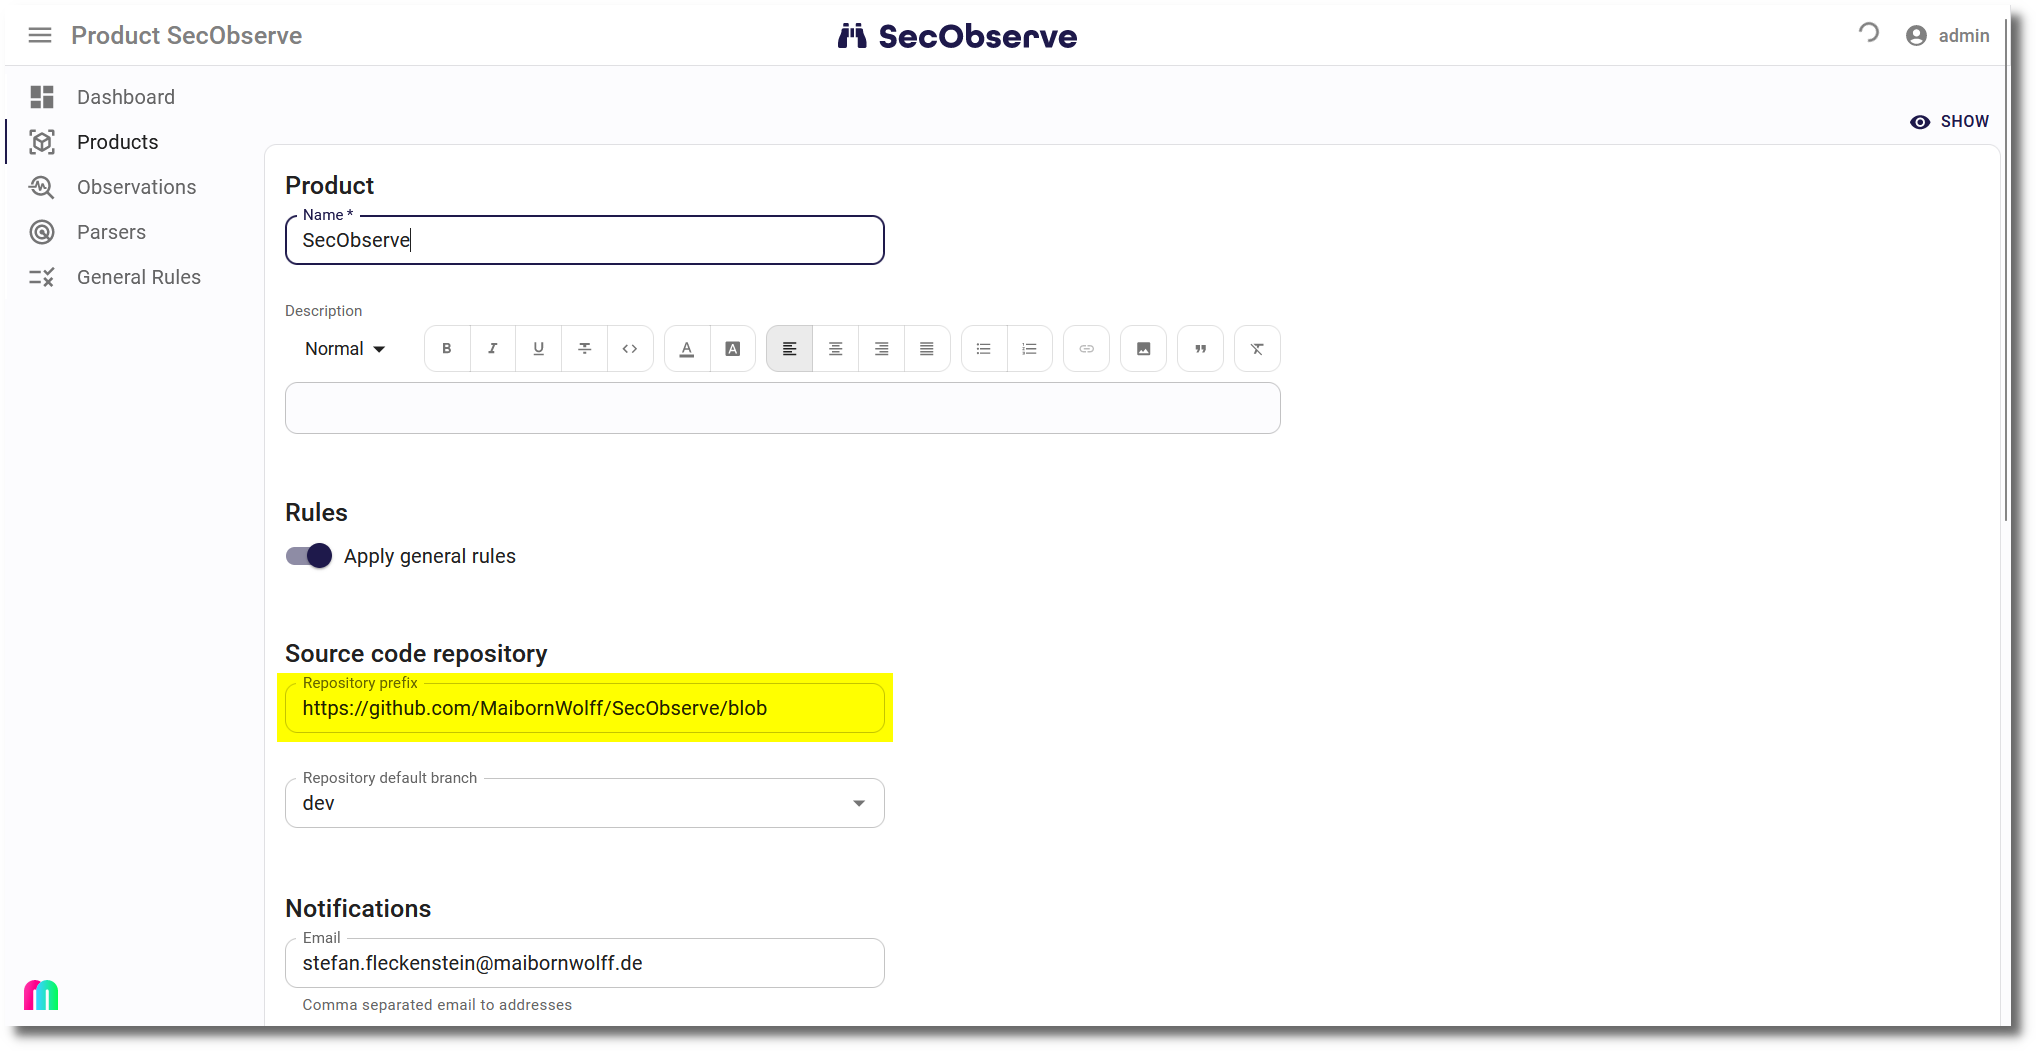Select the underline formatting icon

tap(538, 348)
